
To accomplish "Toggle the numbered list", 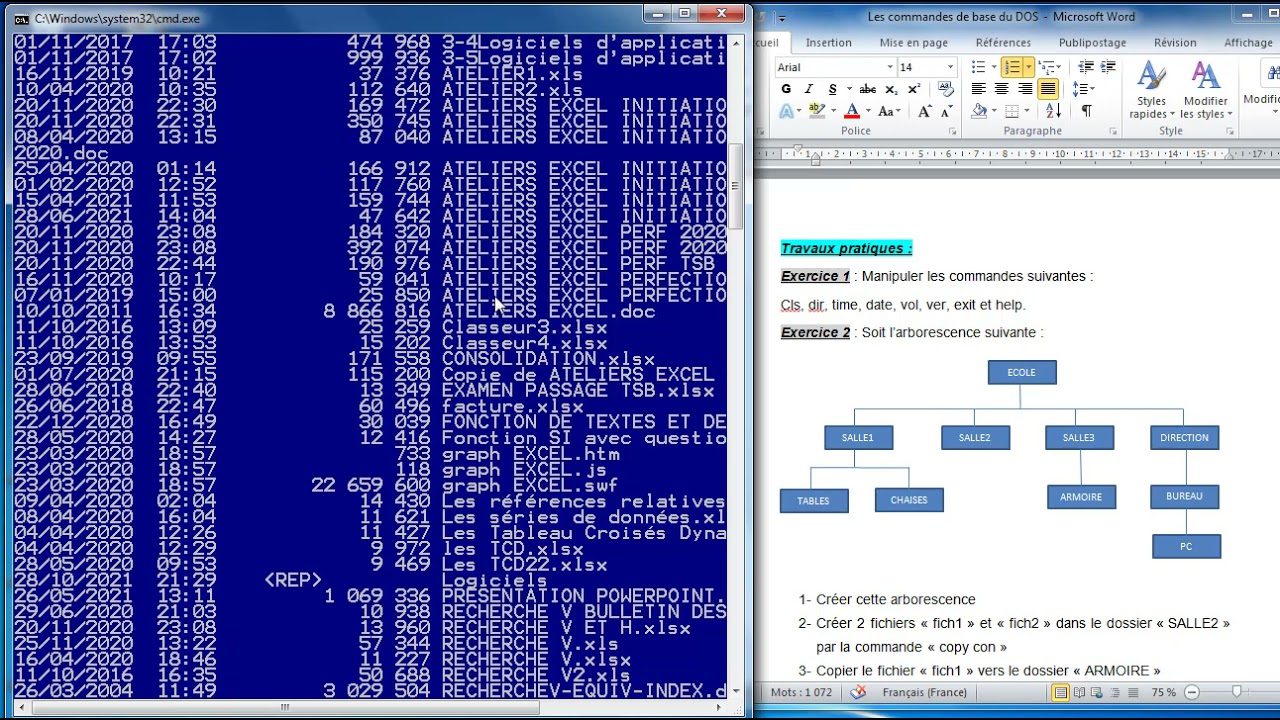I will [x=1012, y=67].
